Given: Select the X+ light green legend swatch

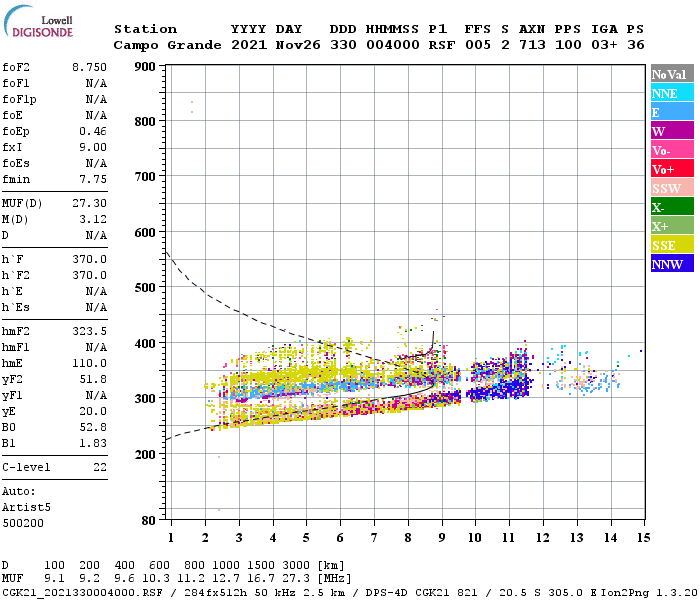Looking at the screenshot, I should (672, 226).
